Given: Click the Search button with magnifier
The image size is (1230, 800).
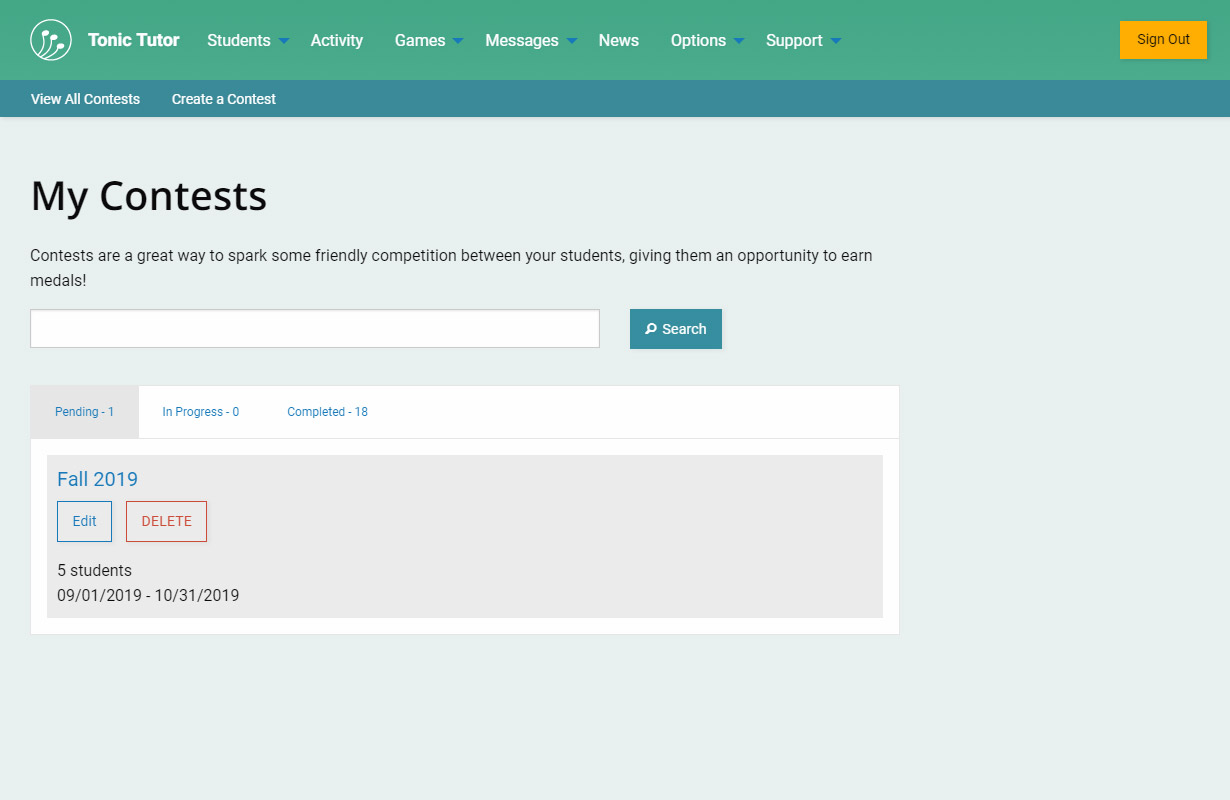Looking at the screenshot, I should coord(675,329).
